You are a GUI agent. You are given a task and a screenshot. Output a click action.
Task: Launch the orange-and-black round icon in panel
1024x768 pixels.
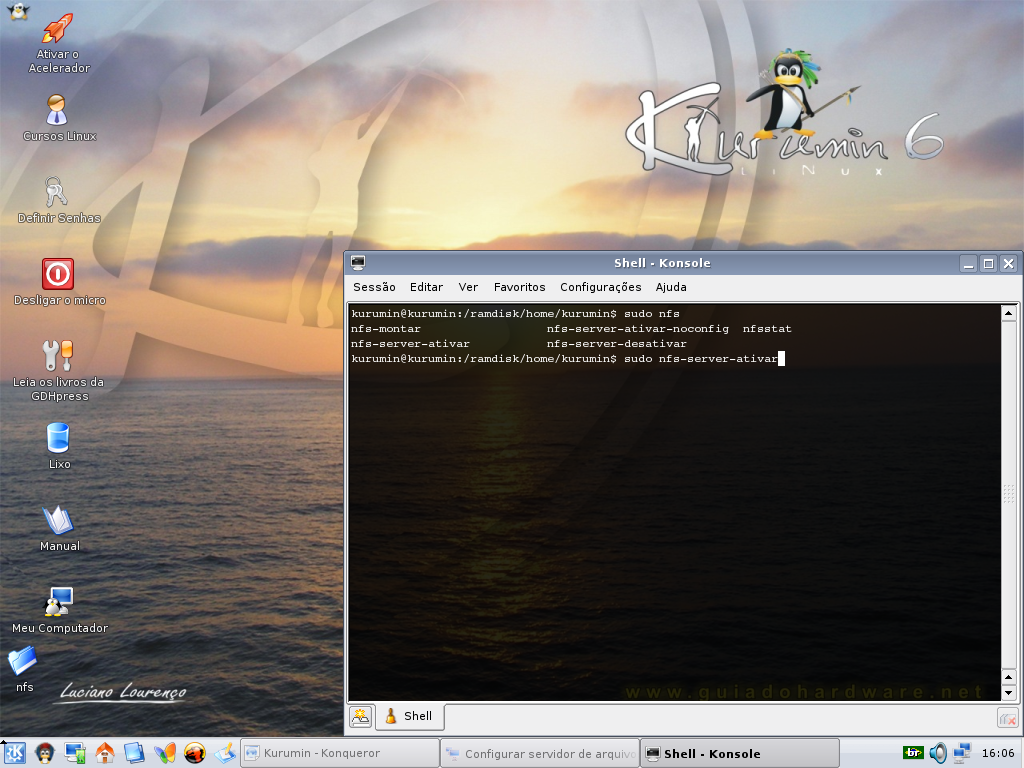click(x=195, y=753)
